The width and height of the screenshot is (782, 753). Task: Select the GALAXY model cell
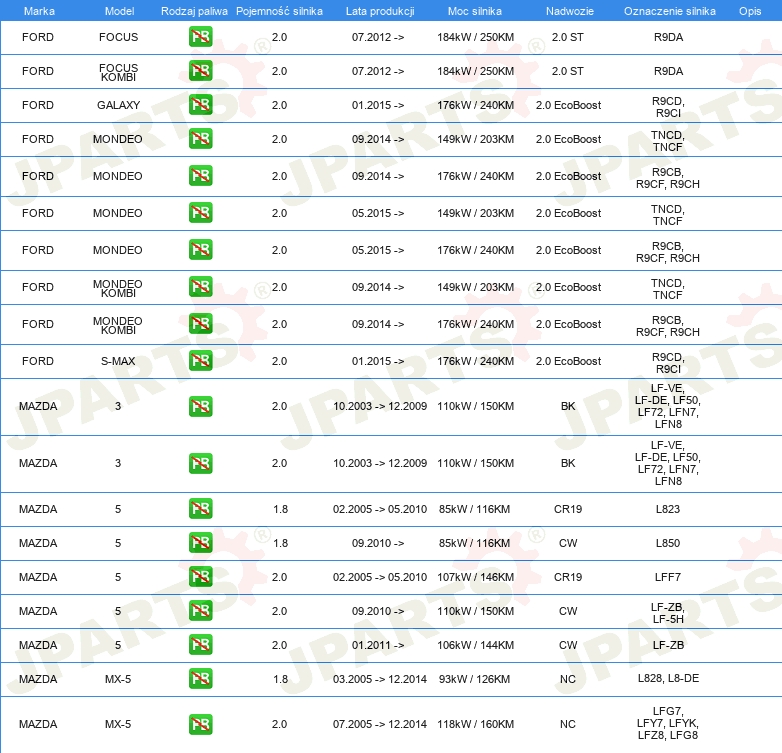118,105
